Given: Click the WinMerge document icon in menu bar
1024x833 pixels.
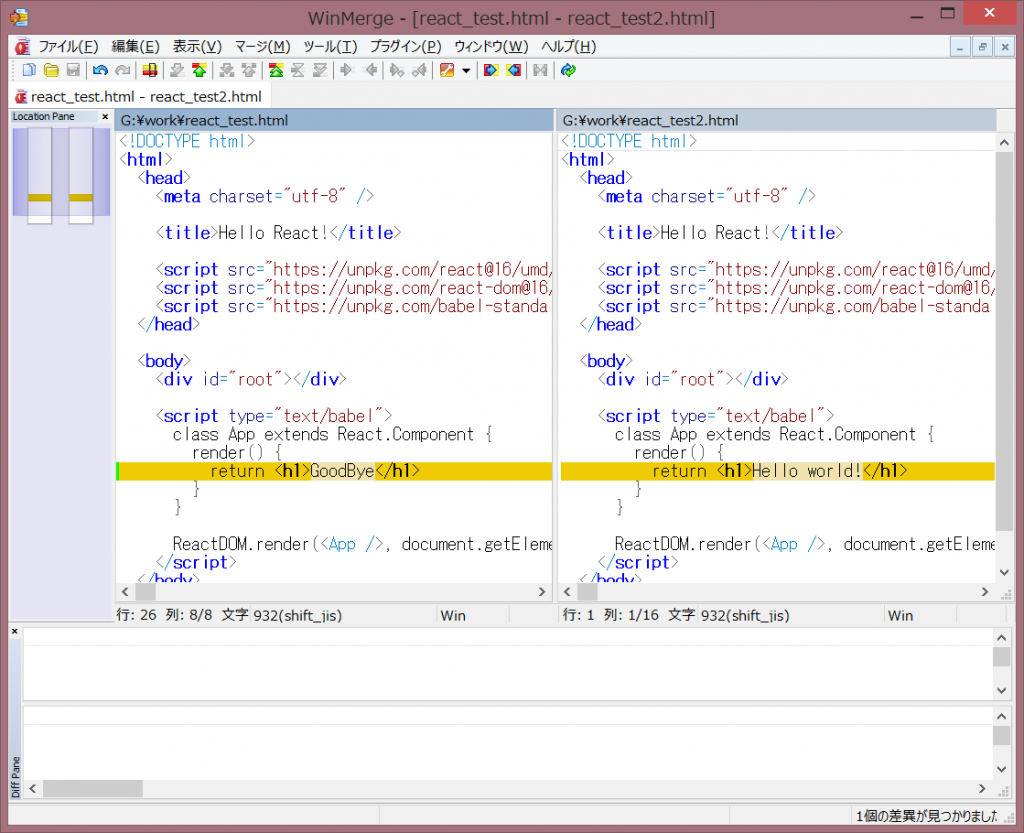Looking at the screenshot, I should pyautogui.click(x=22, y=46).
